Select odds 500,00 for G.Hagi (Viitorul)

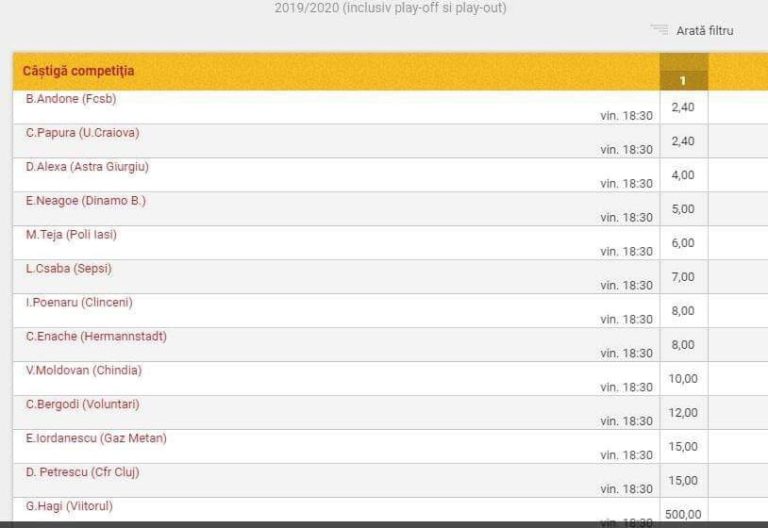pyautogui.click(x=683, y=514)
